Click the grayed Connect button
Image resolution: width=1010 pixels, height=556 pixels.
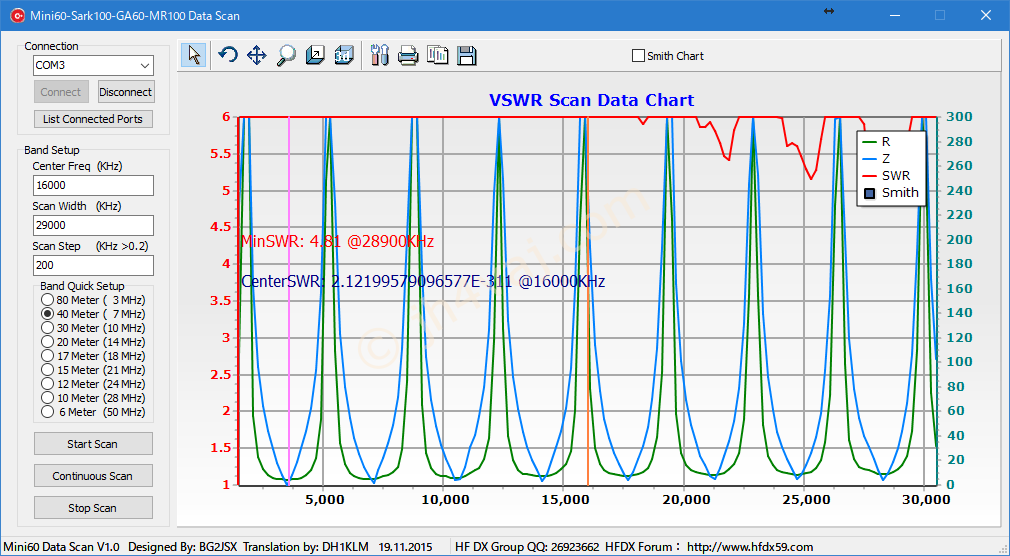pos(61,92)
